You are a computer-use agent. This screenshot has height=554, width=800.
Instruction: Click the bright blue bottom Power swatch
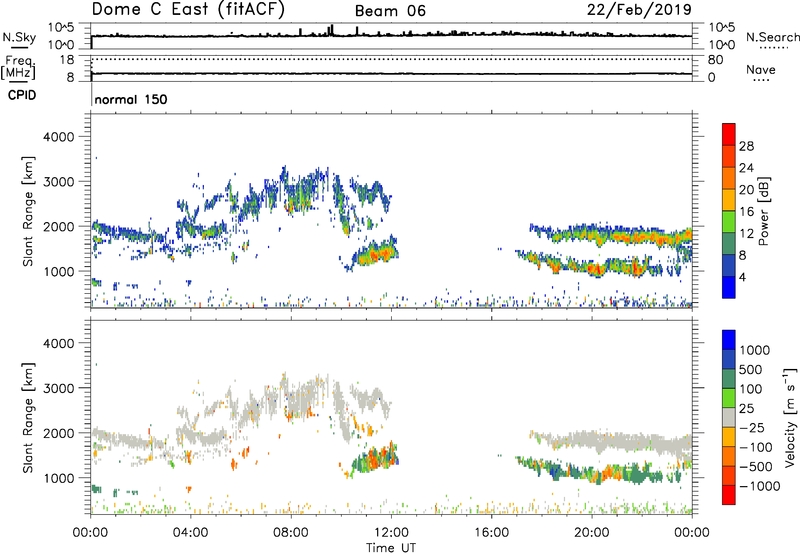click(729, 287)
